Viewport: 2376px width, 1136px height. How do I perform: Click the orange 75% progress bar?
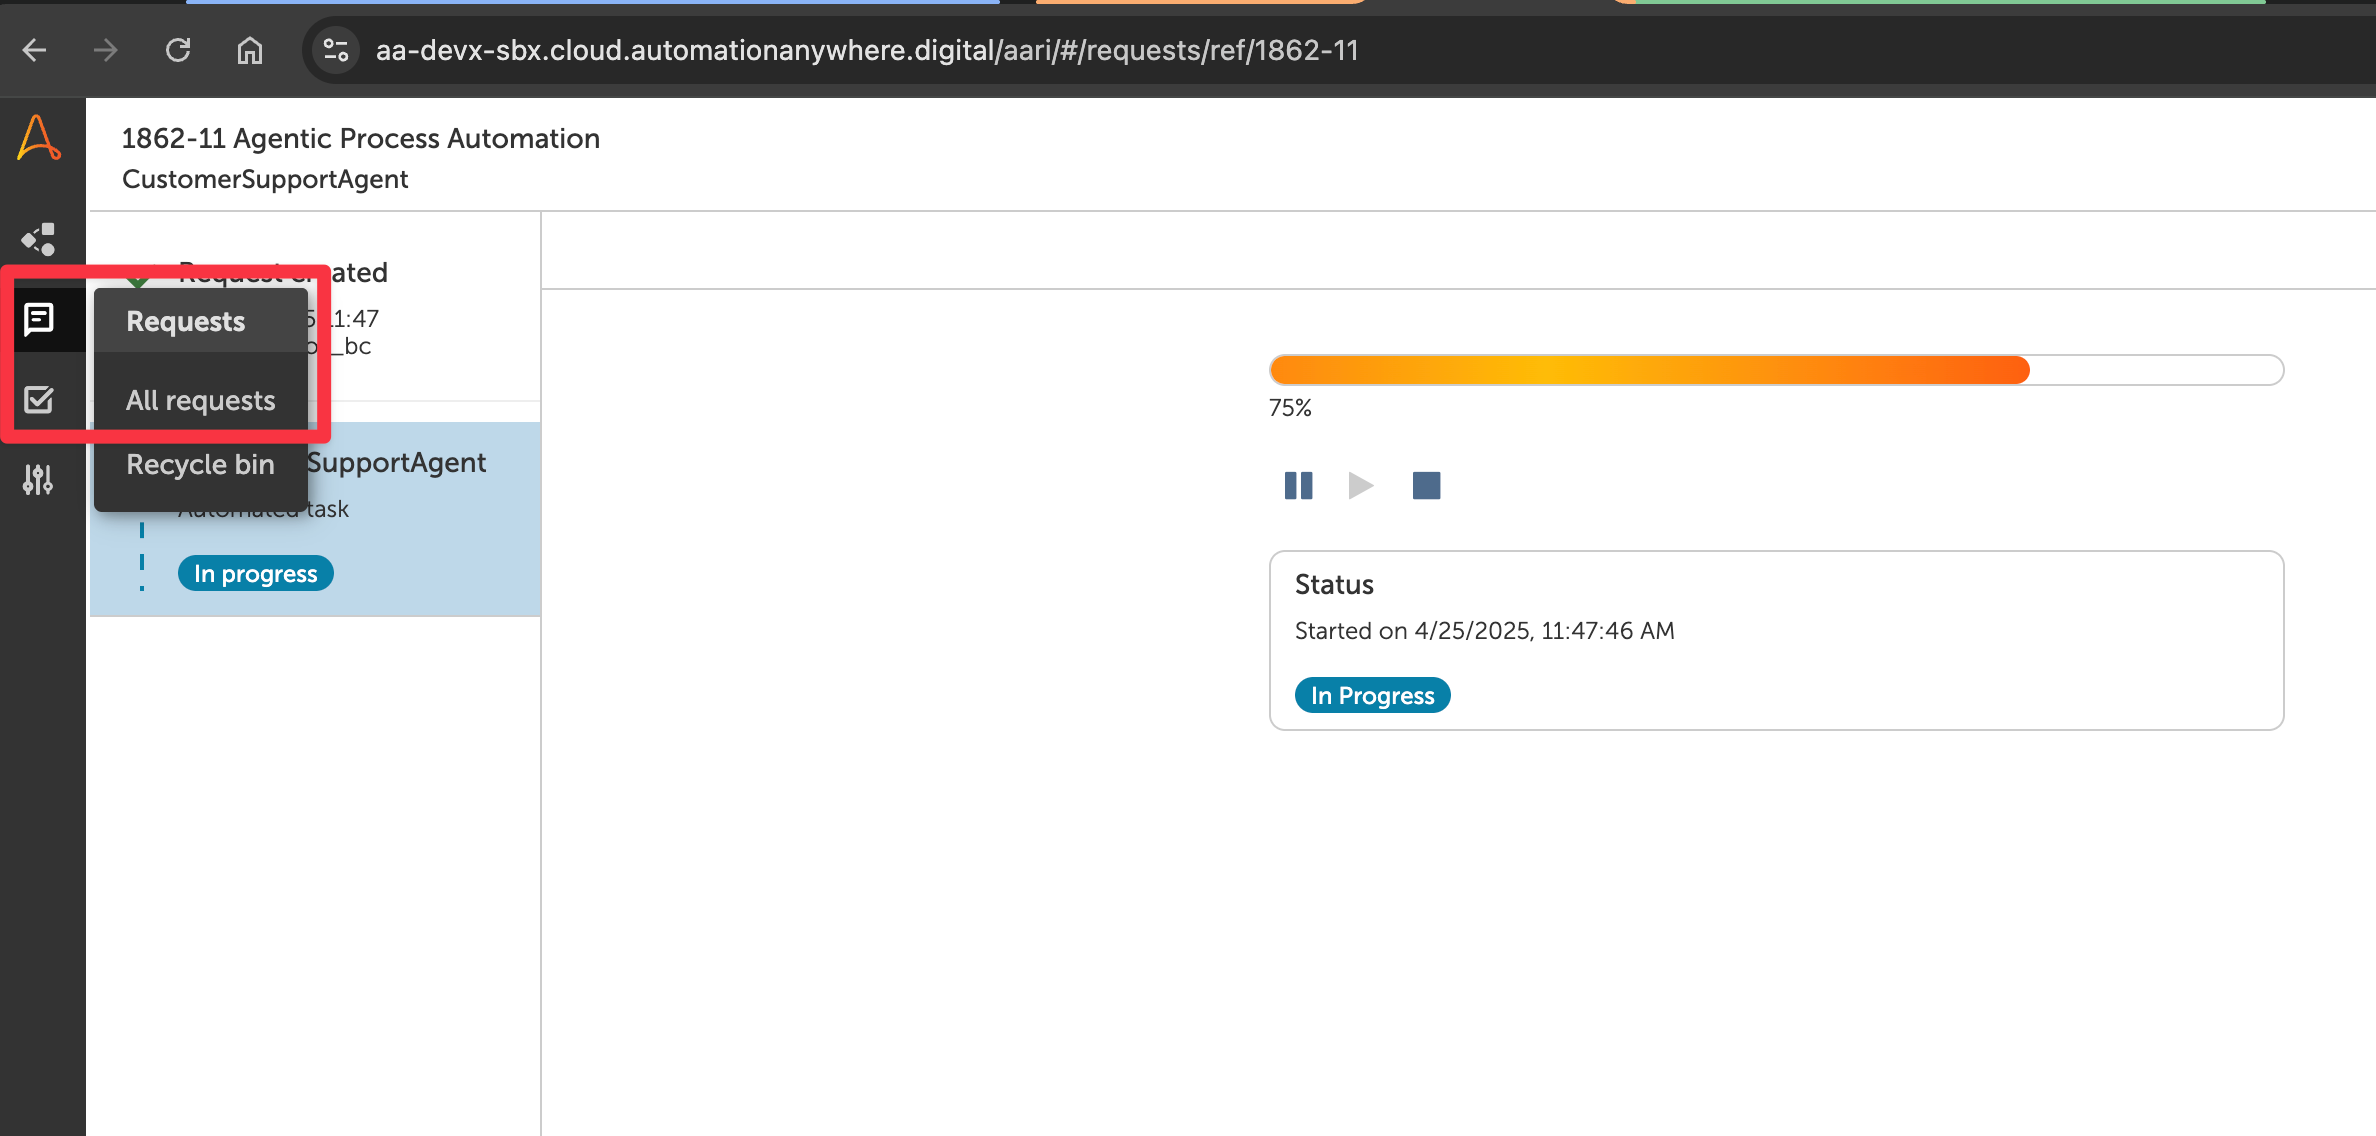point(1776,370)
